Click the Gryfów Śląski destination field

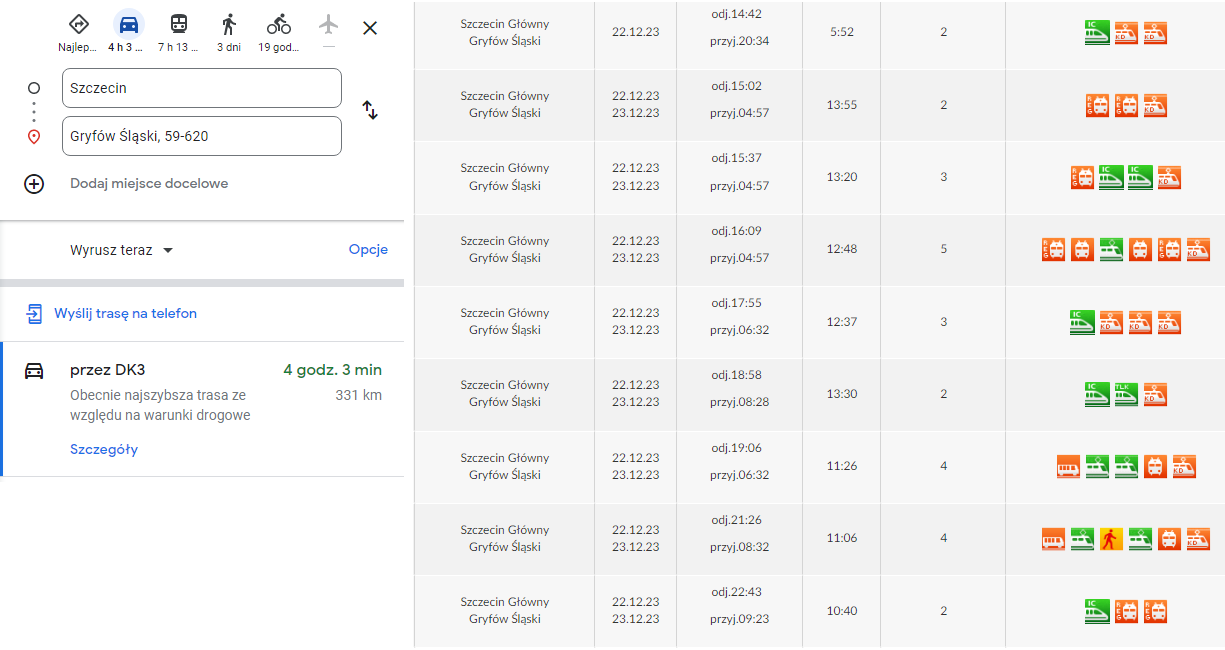point(202,136)
